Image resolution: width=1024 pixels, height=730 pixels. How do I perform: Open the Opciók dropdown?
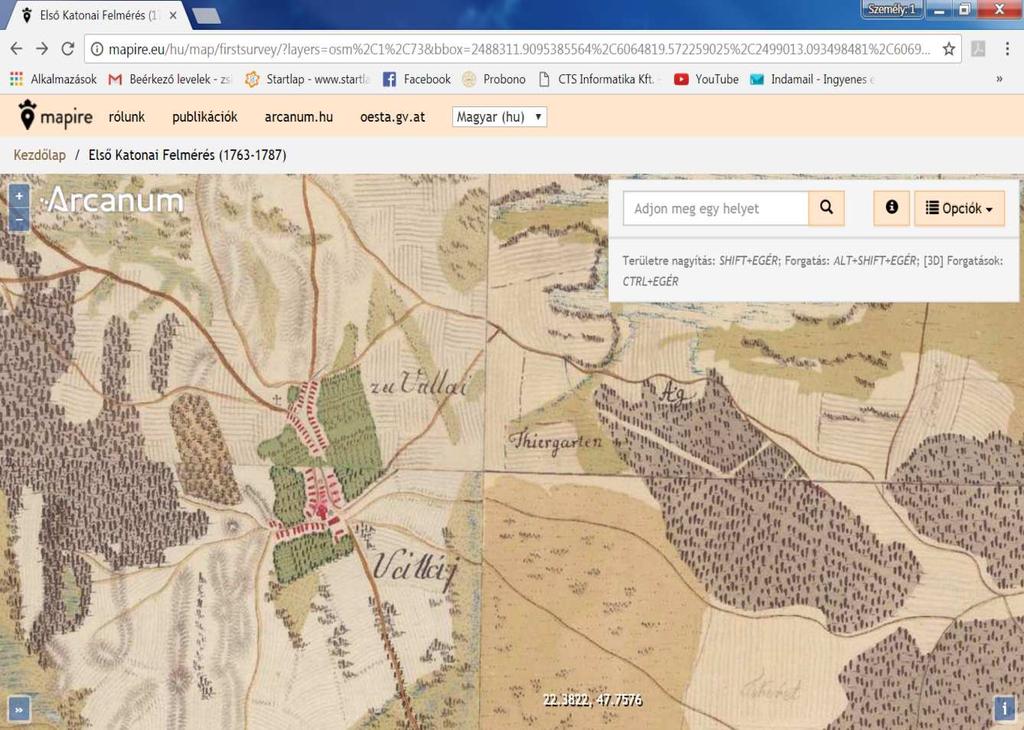(959, 208)
